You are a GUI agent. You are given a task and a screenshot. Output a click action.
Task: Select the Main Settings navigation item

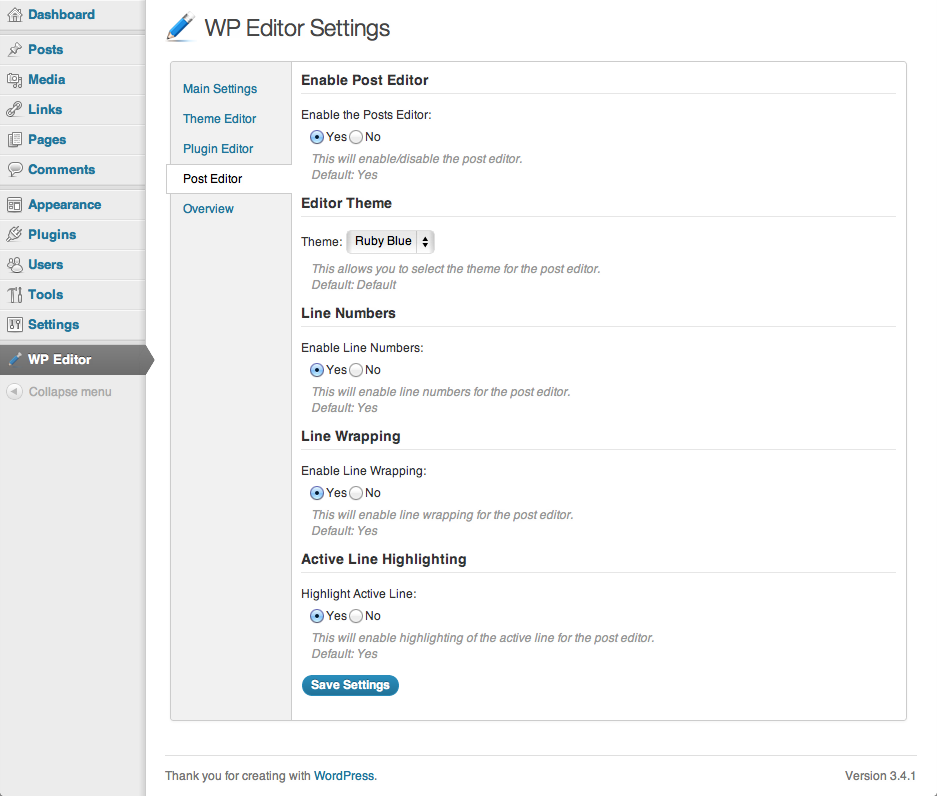[x=219, y=88]
